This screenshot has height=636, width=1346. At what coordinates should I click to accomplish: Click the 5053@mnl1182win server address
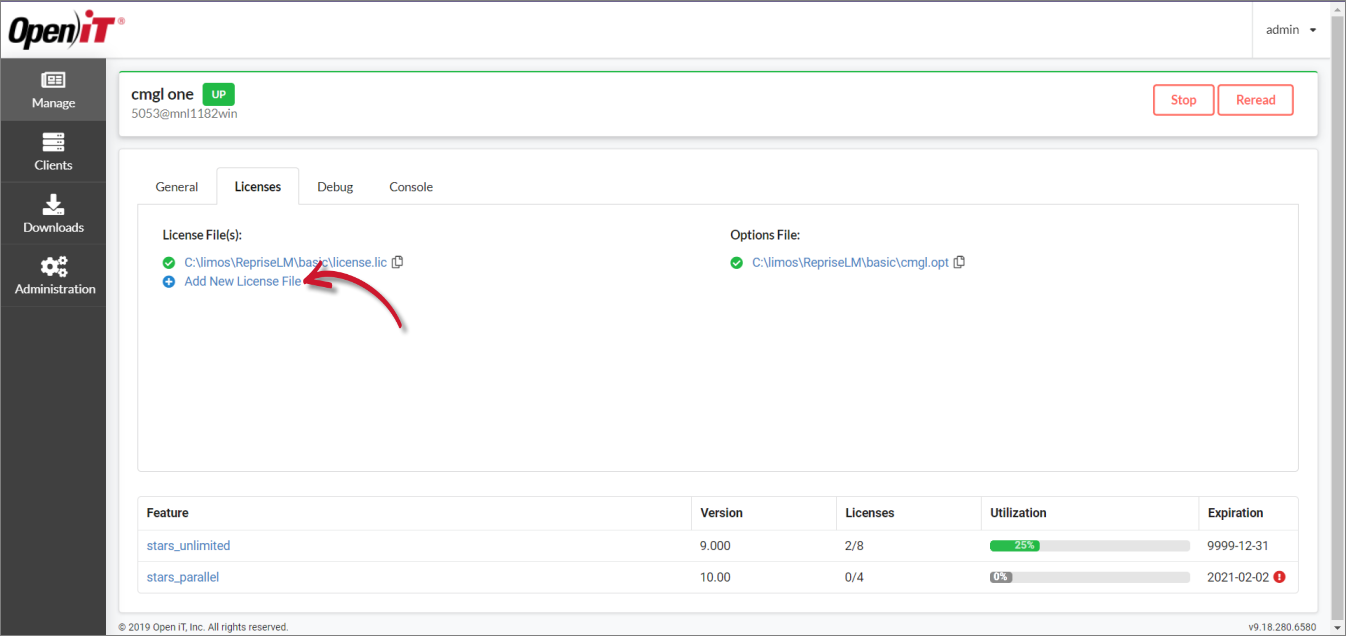tap(184, 113)
